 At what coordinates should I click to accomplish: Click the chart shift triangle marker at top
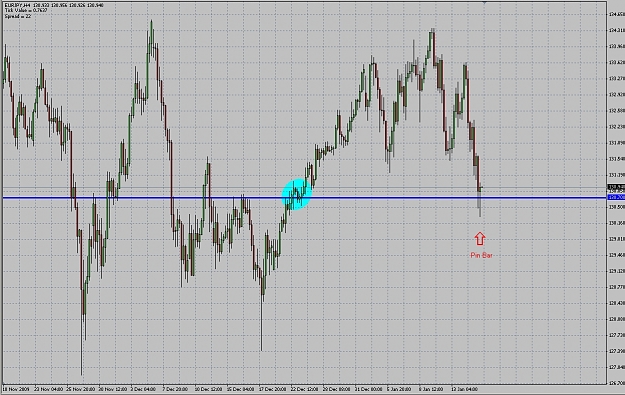[x=484, y=2]
